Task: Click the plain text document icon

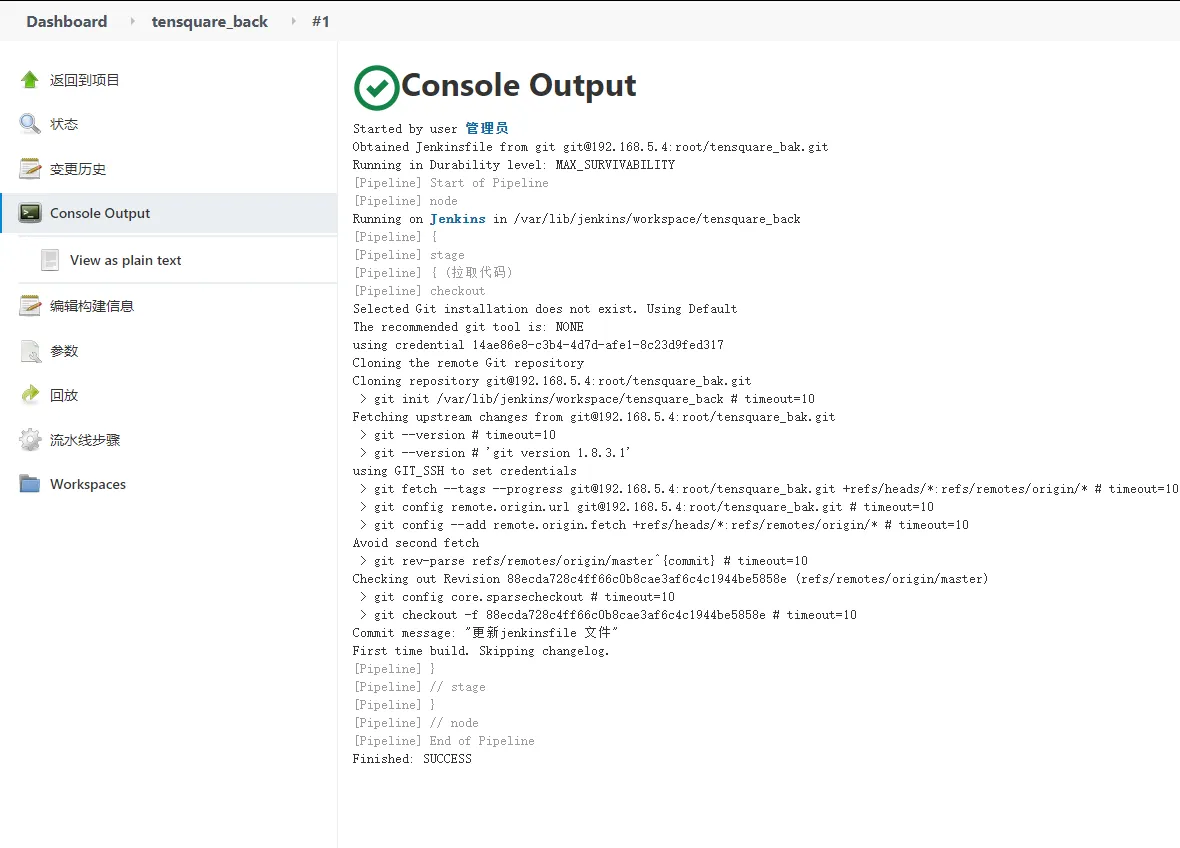Action: click(x=50, y=260)
